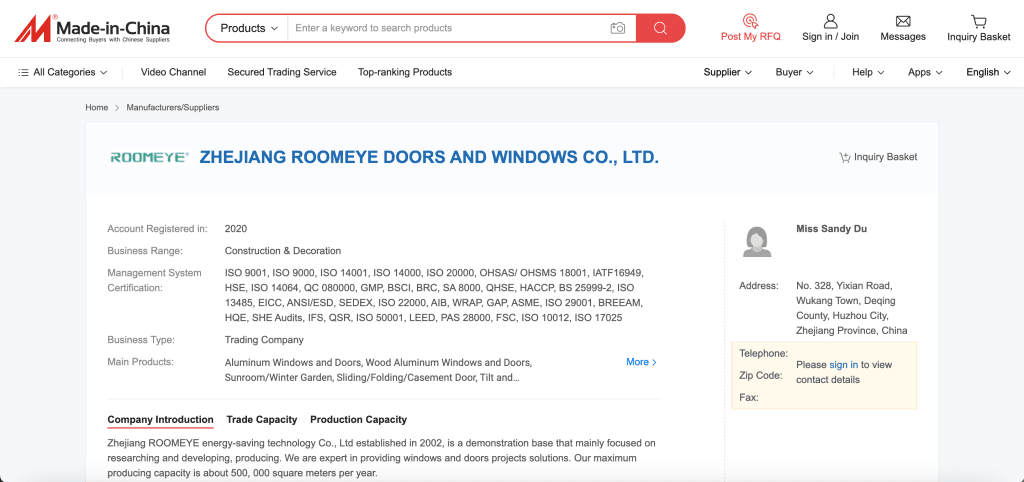Click the Construction & Decoration business range
The image size is (1024, 482).
coord(283,251)
